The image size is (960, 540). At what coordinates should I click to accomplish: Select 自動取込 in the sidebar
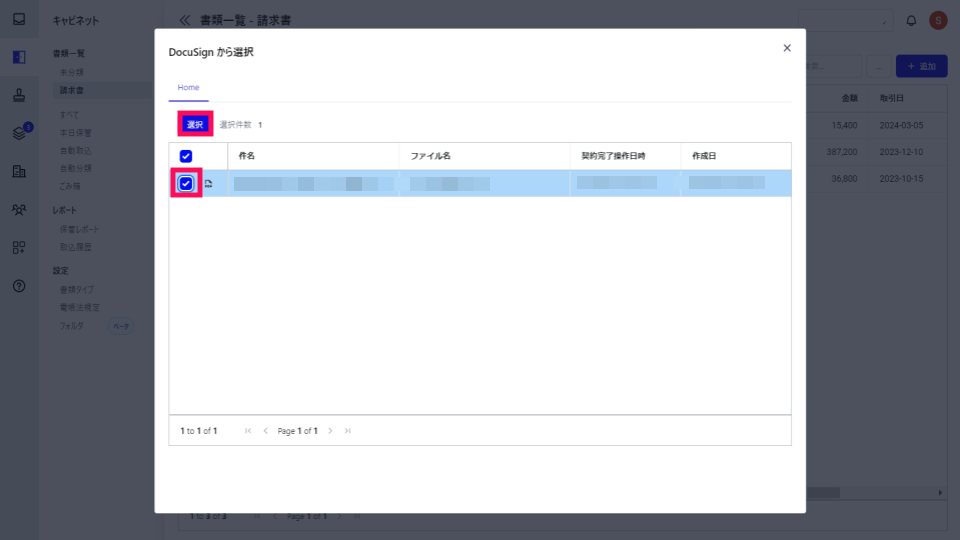(75, 150)
